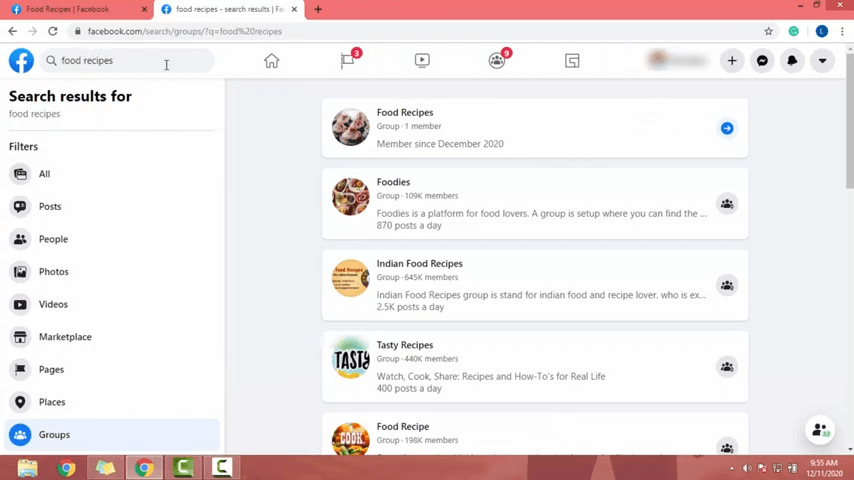This screenshot has width=854, height=480.
Task: Open the Food Recipes group title
Action: [405, 112]
